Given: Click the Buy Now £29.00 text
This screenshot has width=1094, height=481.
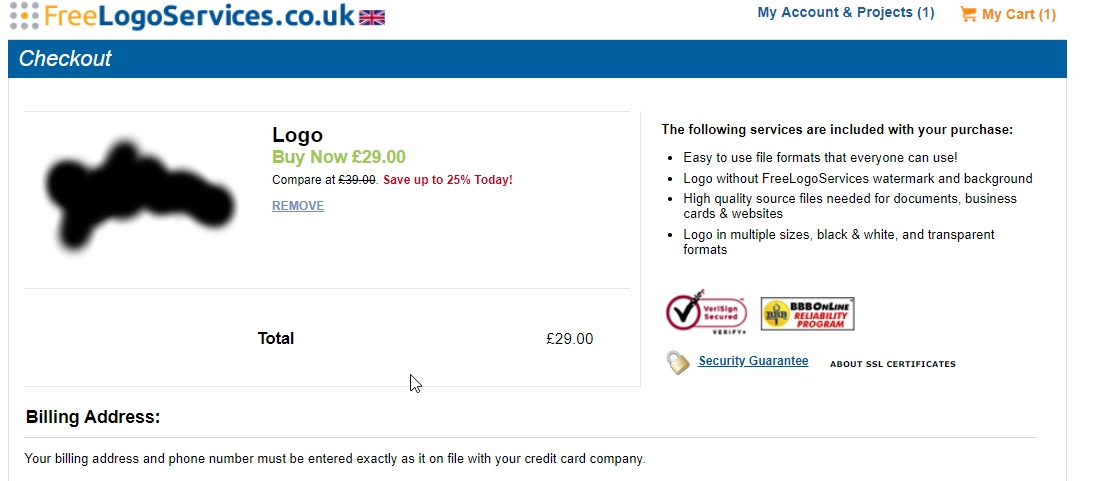Looking at the screenshot, I should [339, 157].
